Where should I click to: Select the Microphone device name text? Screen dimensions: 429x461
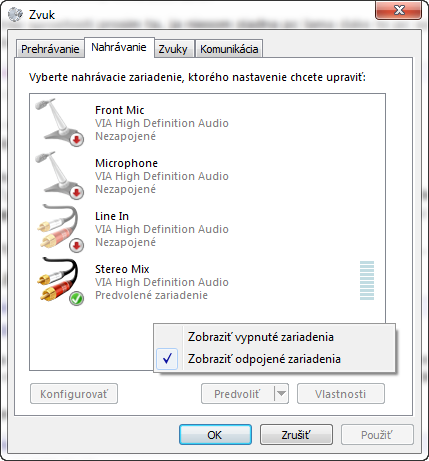(x=126, y=163)
